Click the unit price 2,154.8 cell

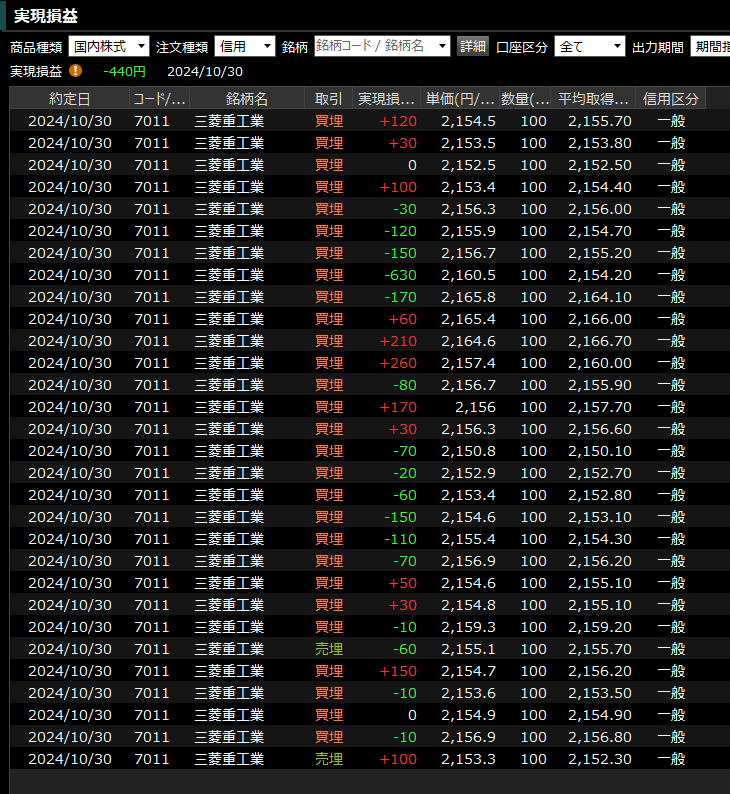tap(468, 605)
